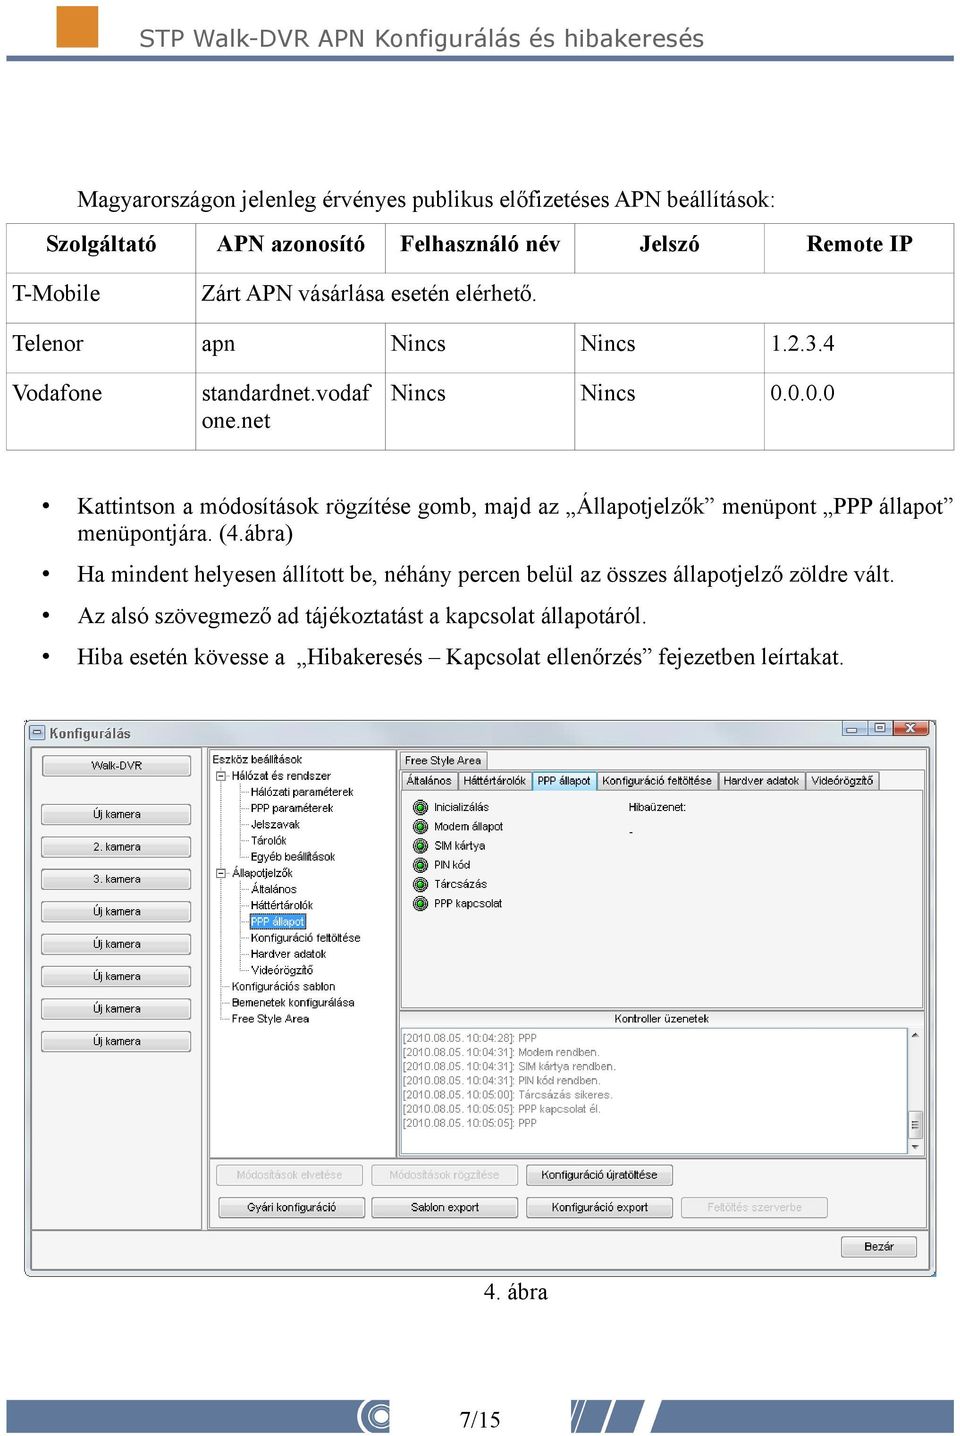Click the 1.2.3.4 Remote IP cell

858,347
